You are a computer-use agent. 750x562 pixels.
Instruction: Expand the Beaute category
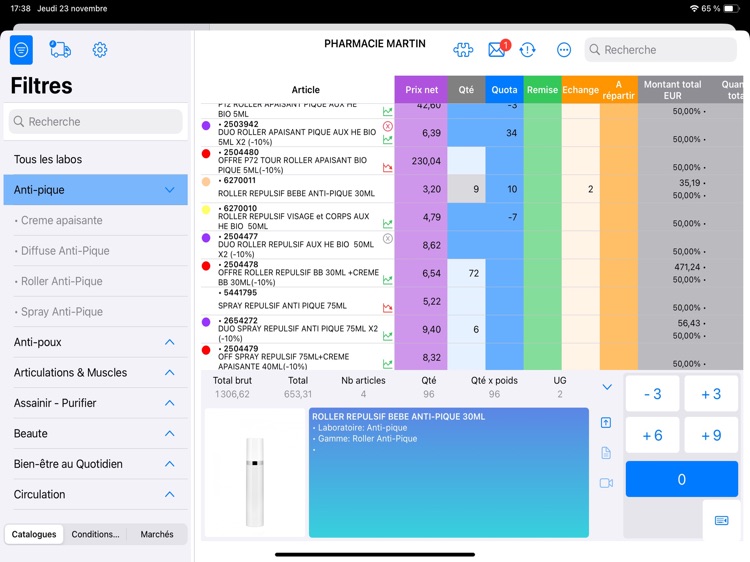coord(169,433)
